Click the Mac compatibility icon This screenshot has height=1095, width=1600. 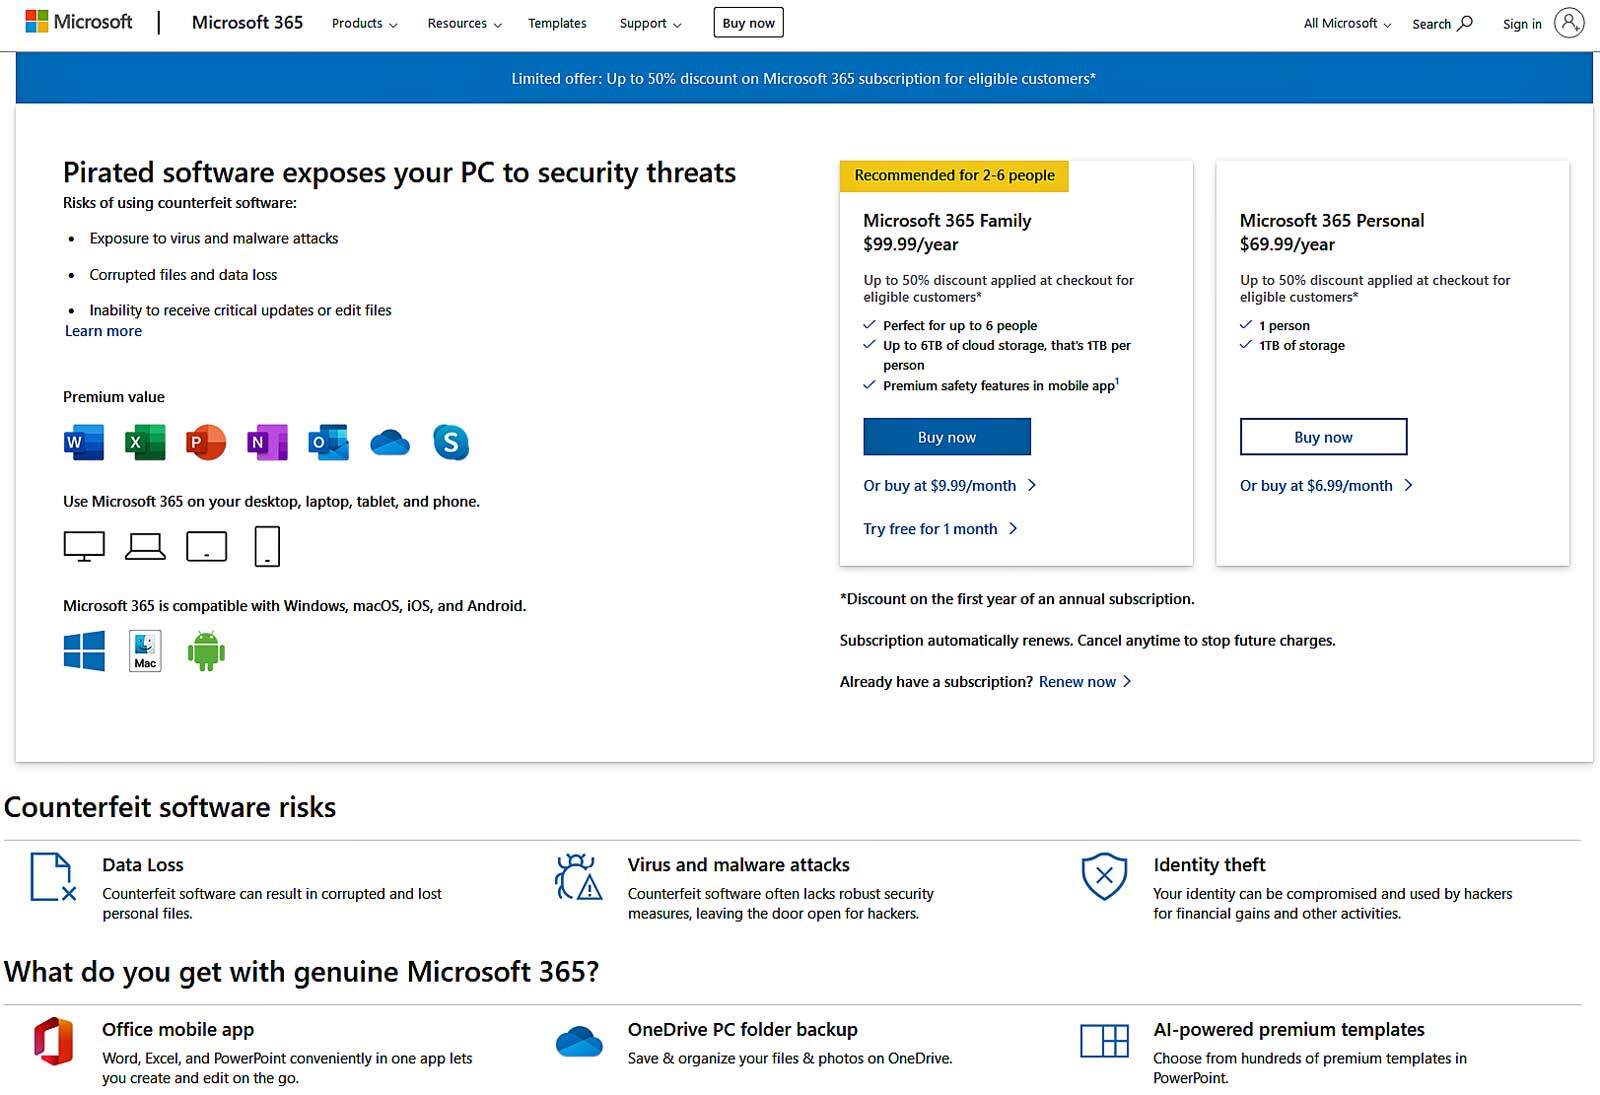pos(145,651)
